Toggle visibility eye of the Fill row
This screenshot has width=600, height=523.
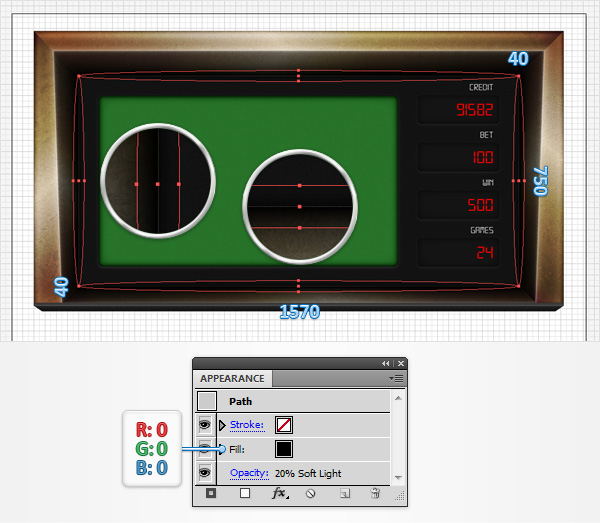tap(205, 449)
